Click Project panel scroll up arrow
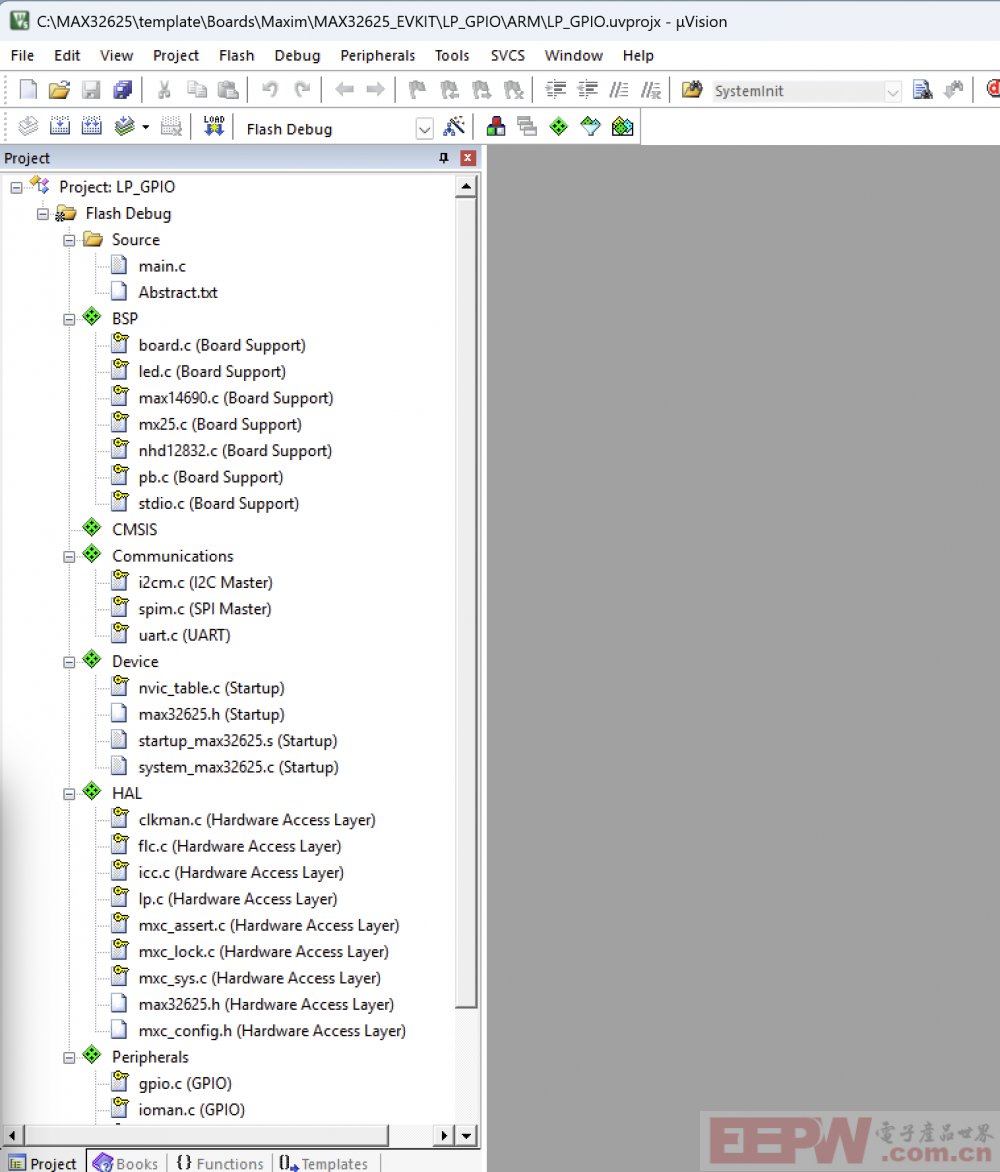1000x1172 pixels. (x=466, y=186)
